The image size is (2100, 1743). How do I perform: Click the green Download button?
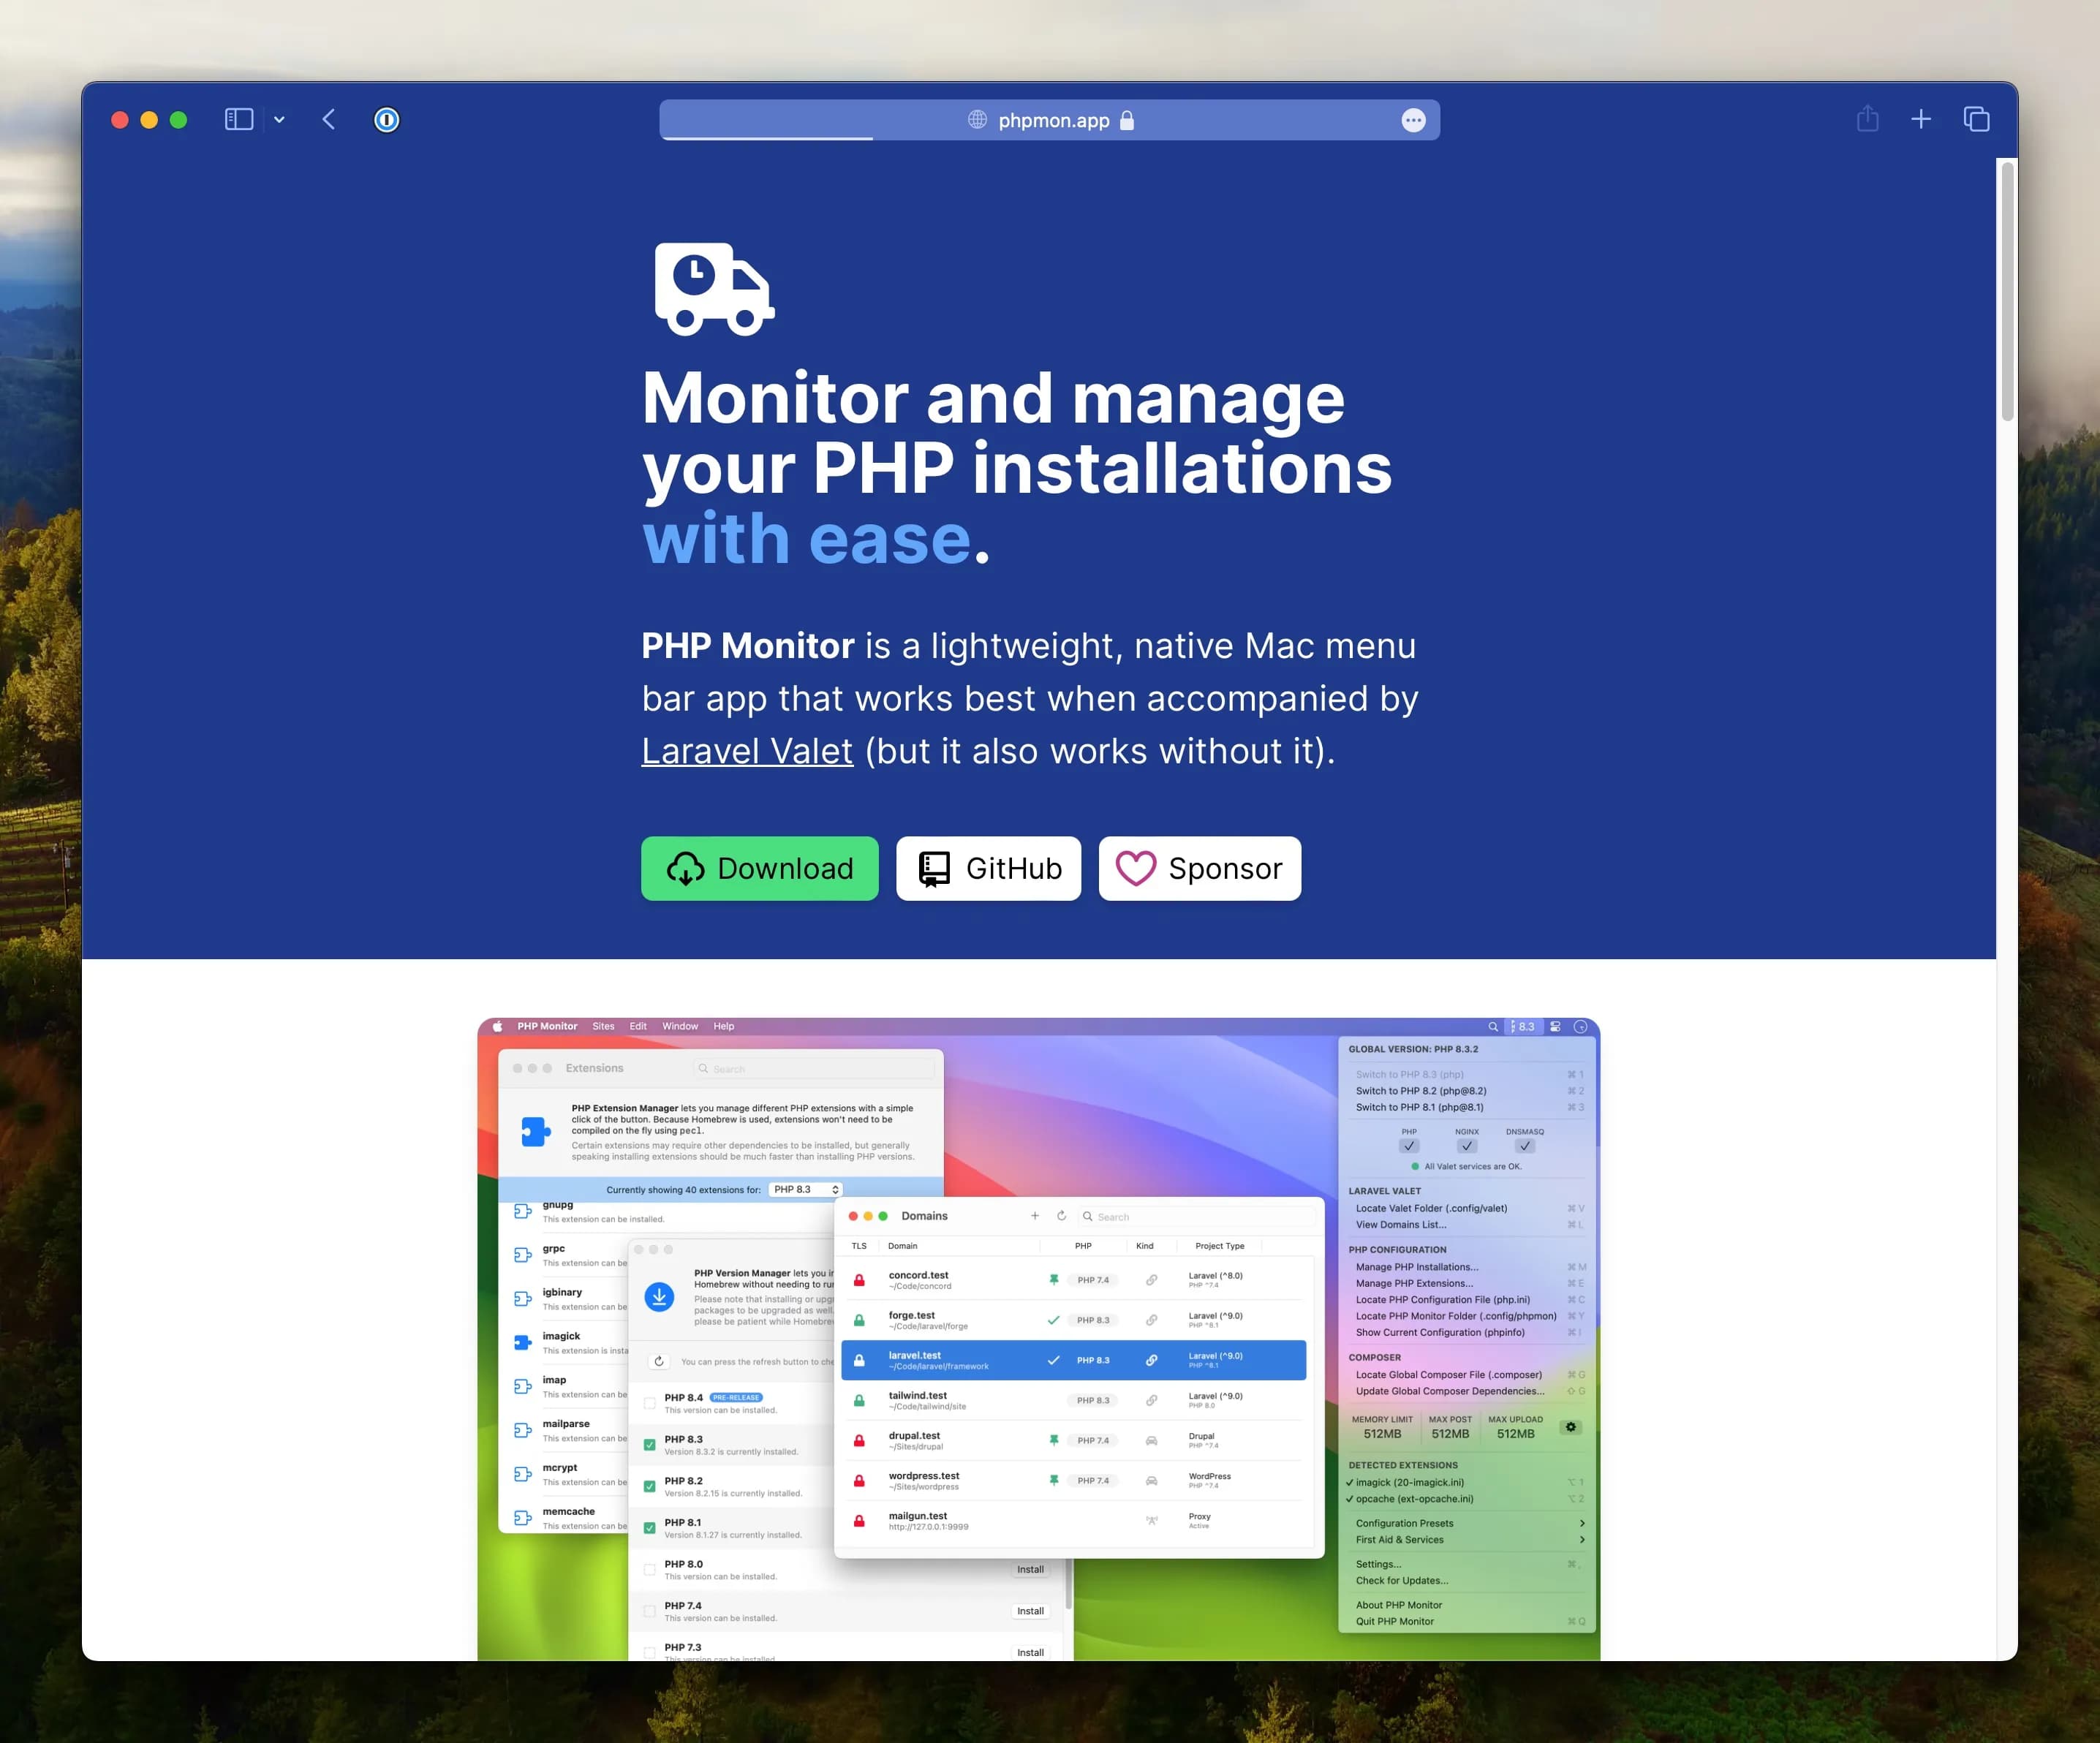760,868
